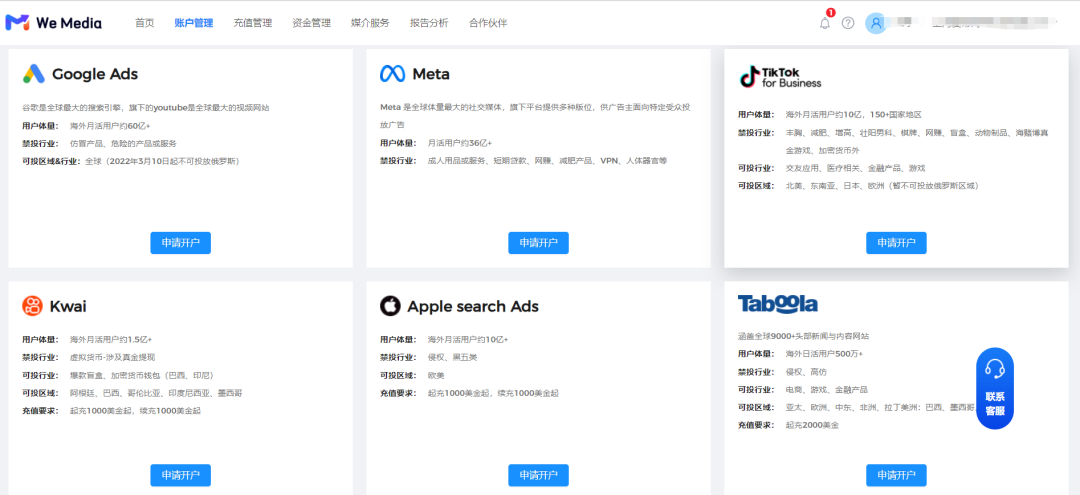Click the TikTok for Business logo
Image resolution: width=1080 pixels, height=495 pixels.
point(780,77)
